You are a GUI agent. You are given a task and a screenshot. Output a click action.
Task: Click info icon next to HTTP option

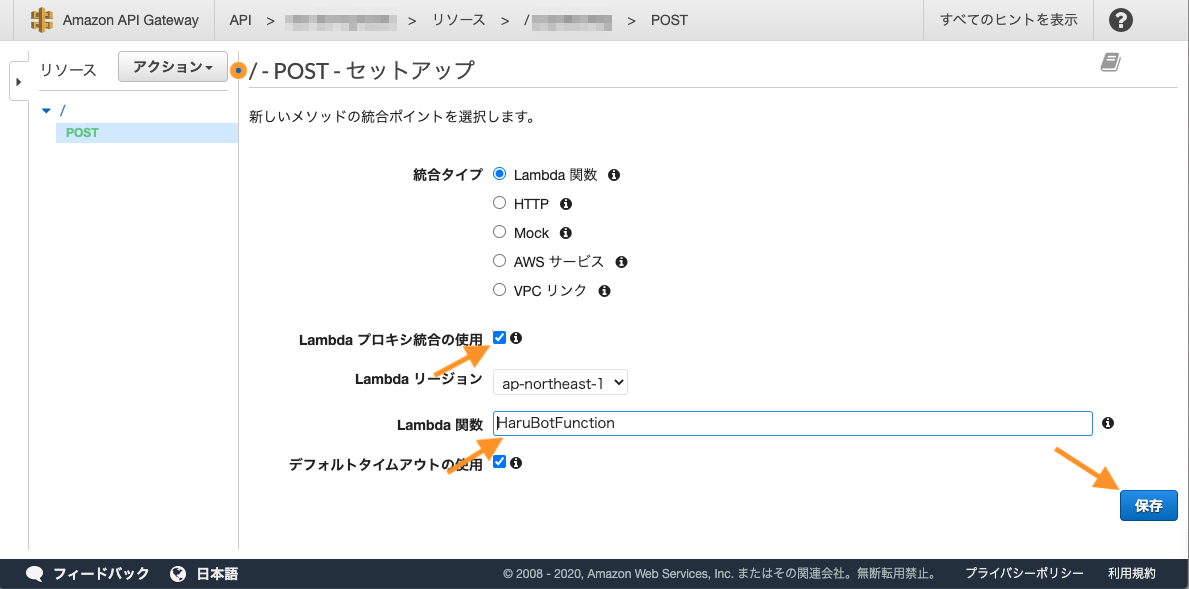click(565, 204)
